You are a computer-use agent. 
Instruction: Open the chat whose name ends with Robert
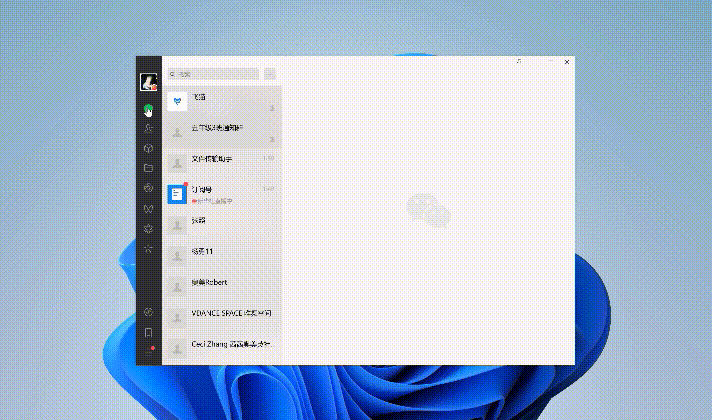click(222, 287)
